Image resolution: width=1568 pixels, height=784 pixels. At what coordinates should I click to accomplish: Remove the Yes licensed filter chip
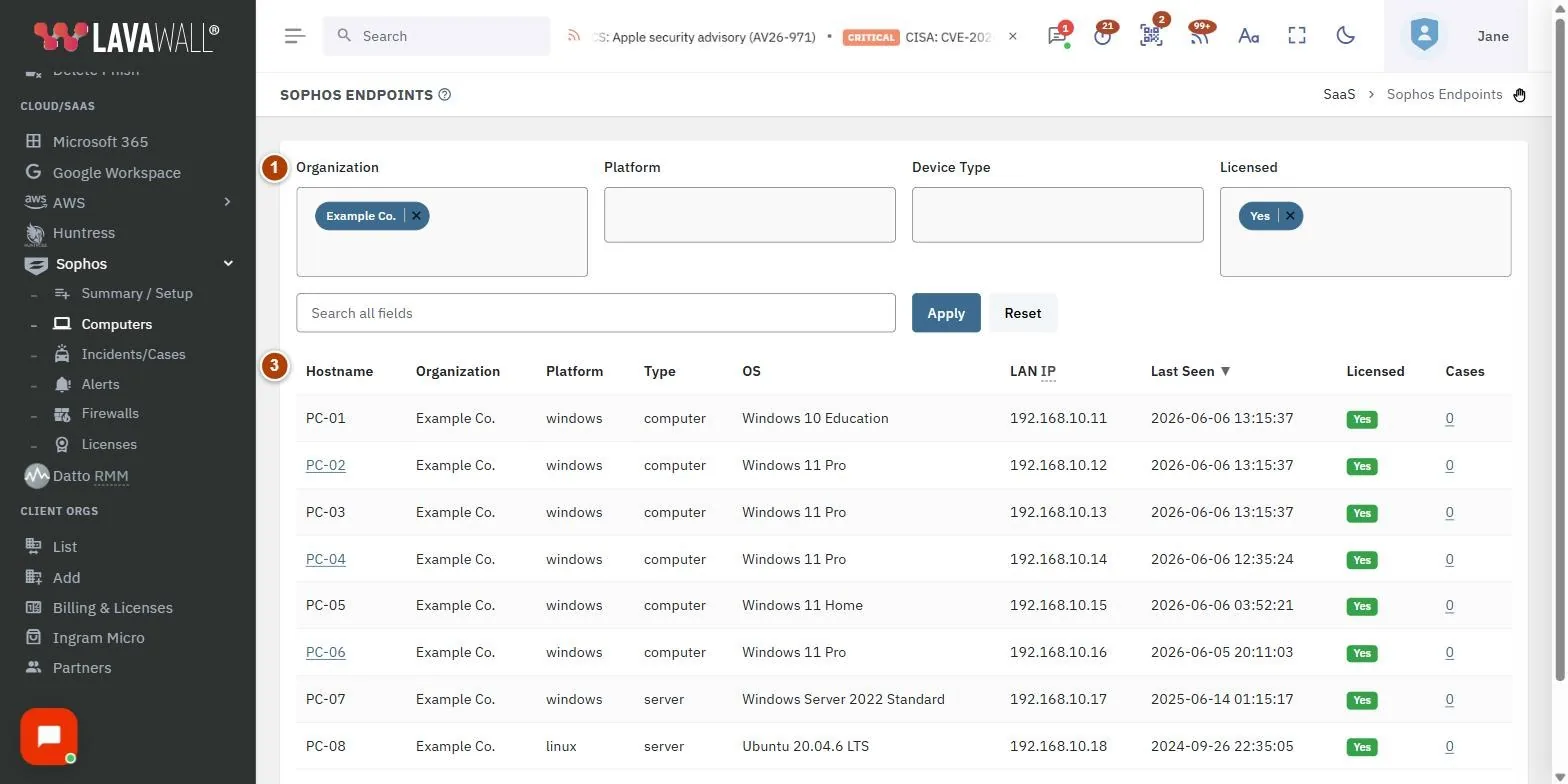click(x=1290, y=216)
